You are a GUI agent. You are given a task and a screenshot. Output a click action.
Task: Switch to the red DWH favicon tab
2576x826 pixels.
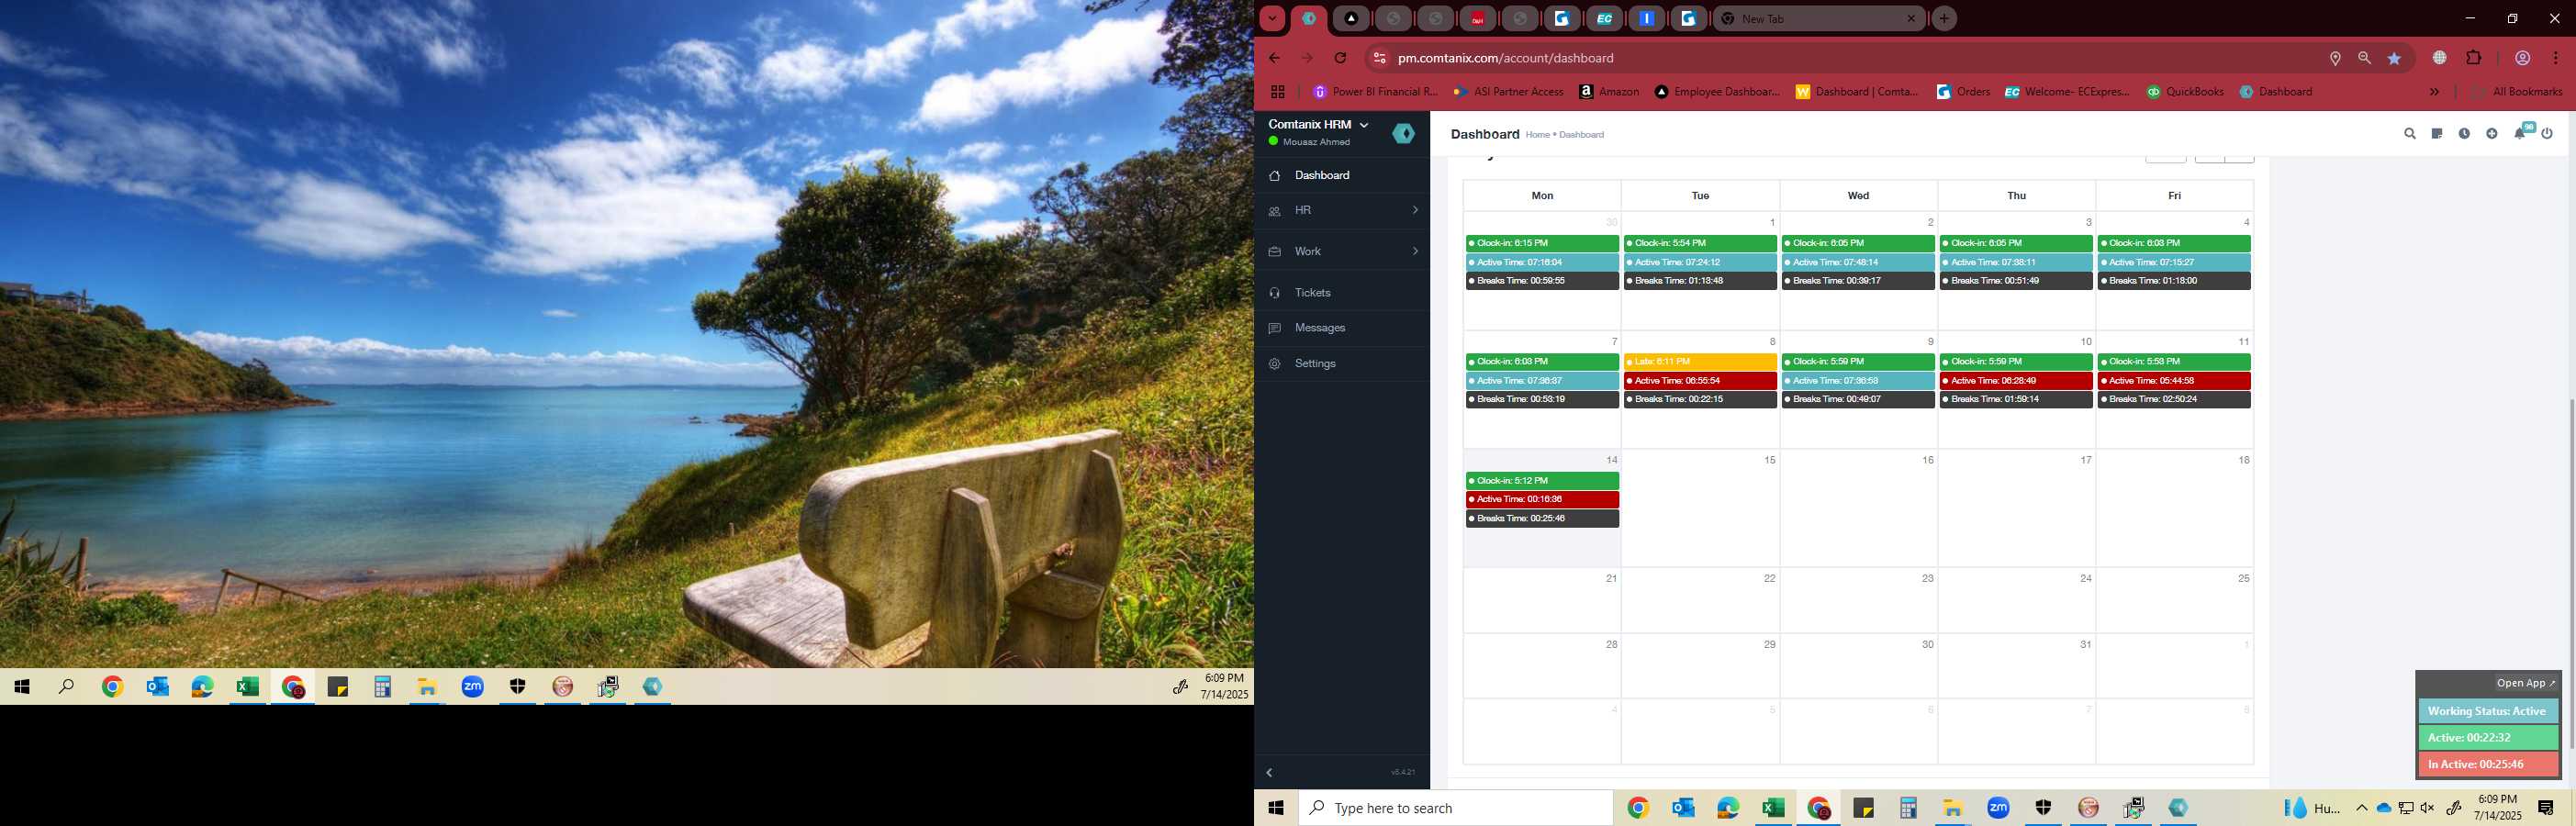pyautogui.click(x=1477, y=19)
